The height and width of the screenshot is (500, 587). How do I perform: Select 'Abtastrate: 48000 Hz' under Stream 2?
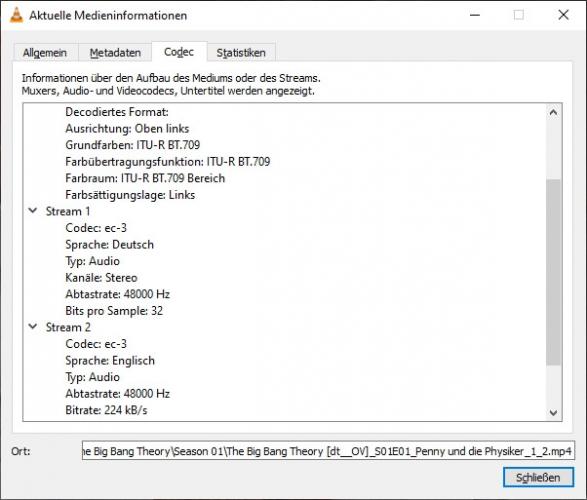118,394
